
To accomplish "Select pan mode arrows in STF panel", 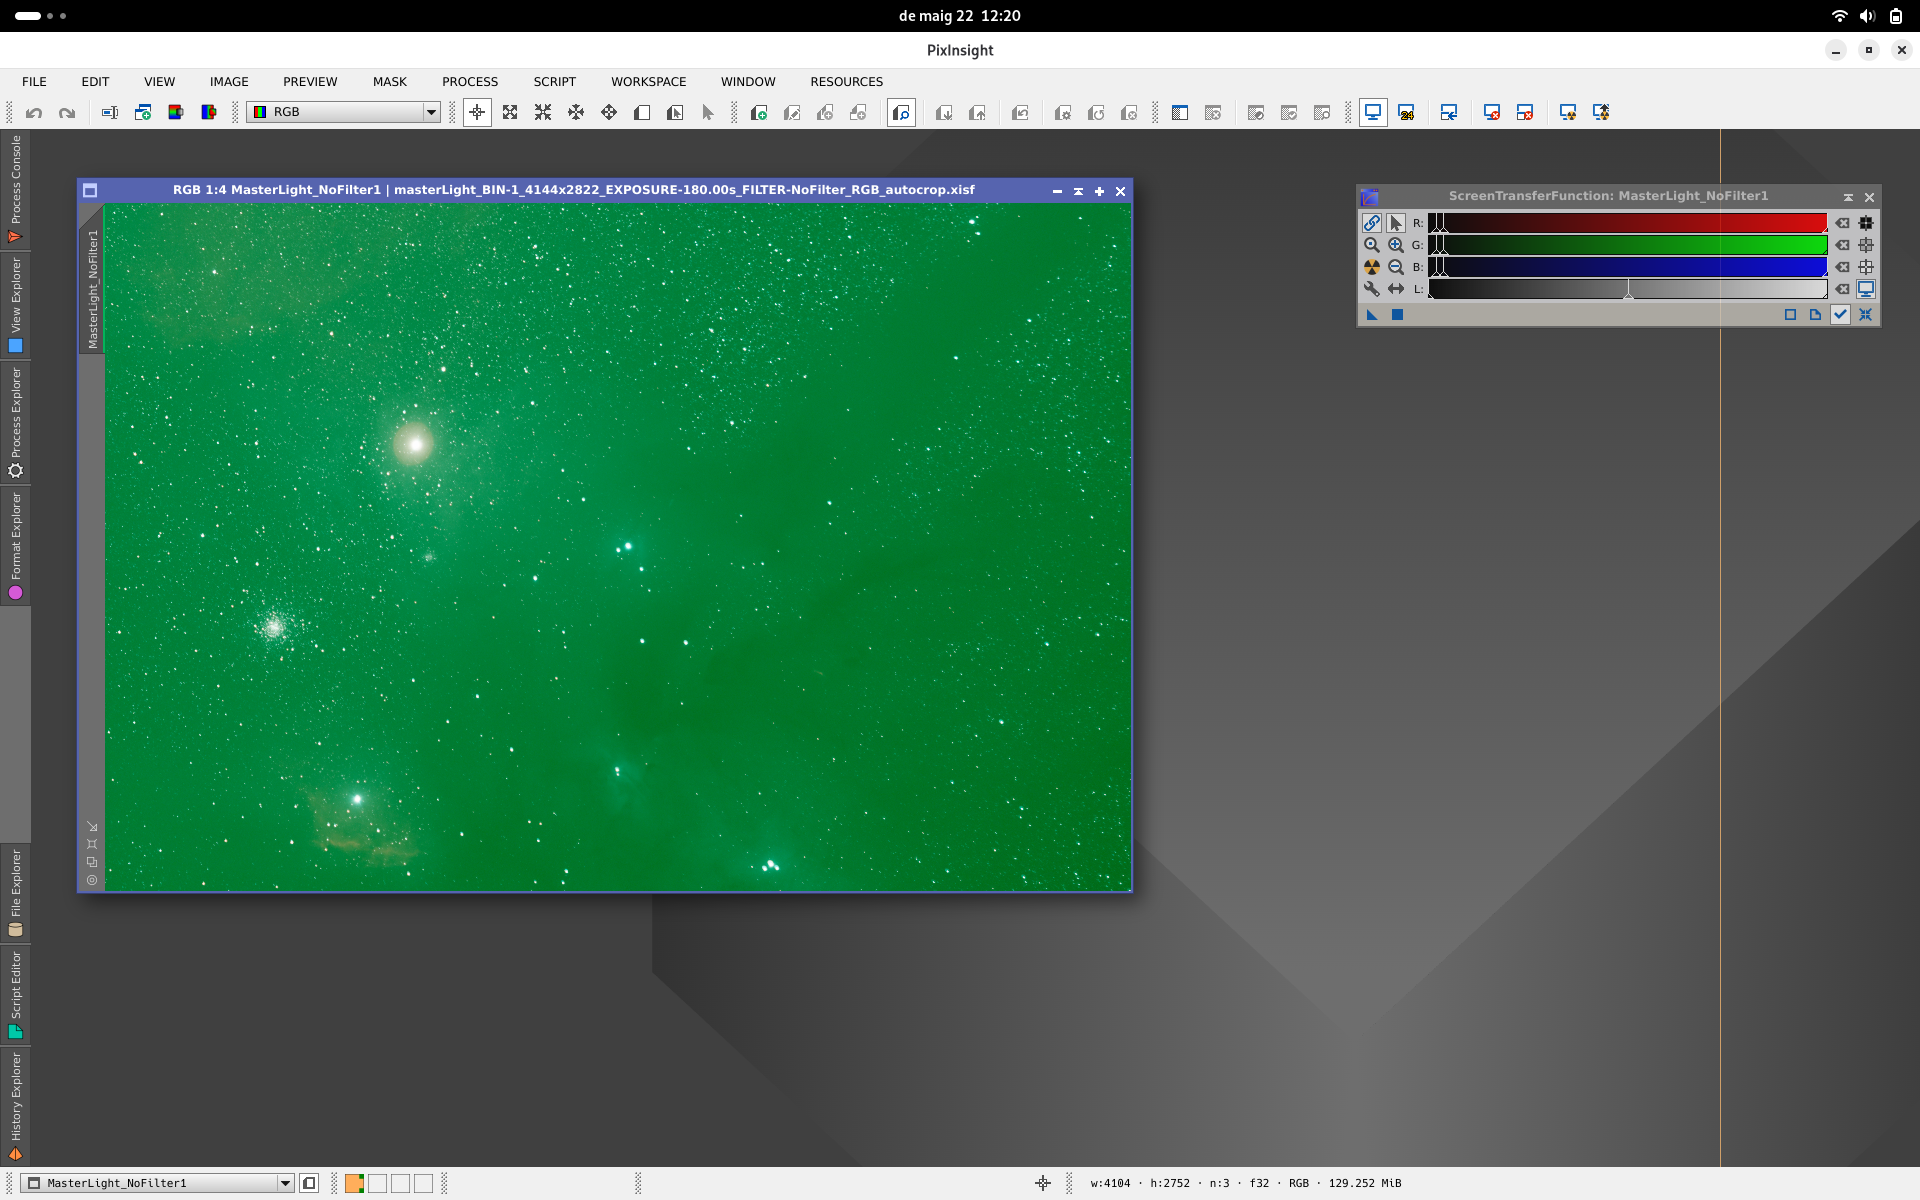I will (1396, 289).
